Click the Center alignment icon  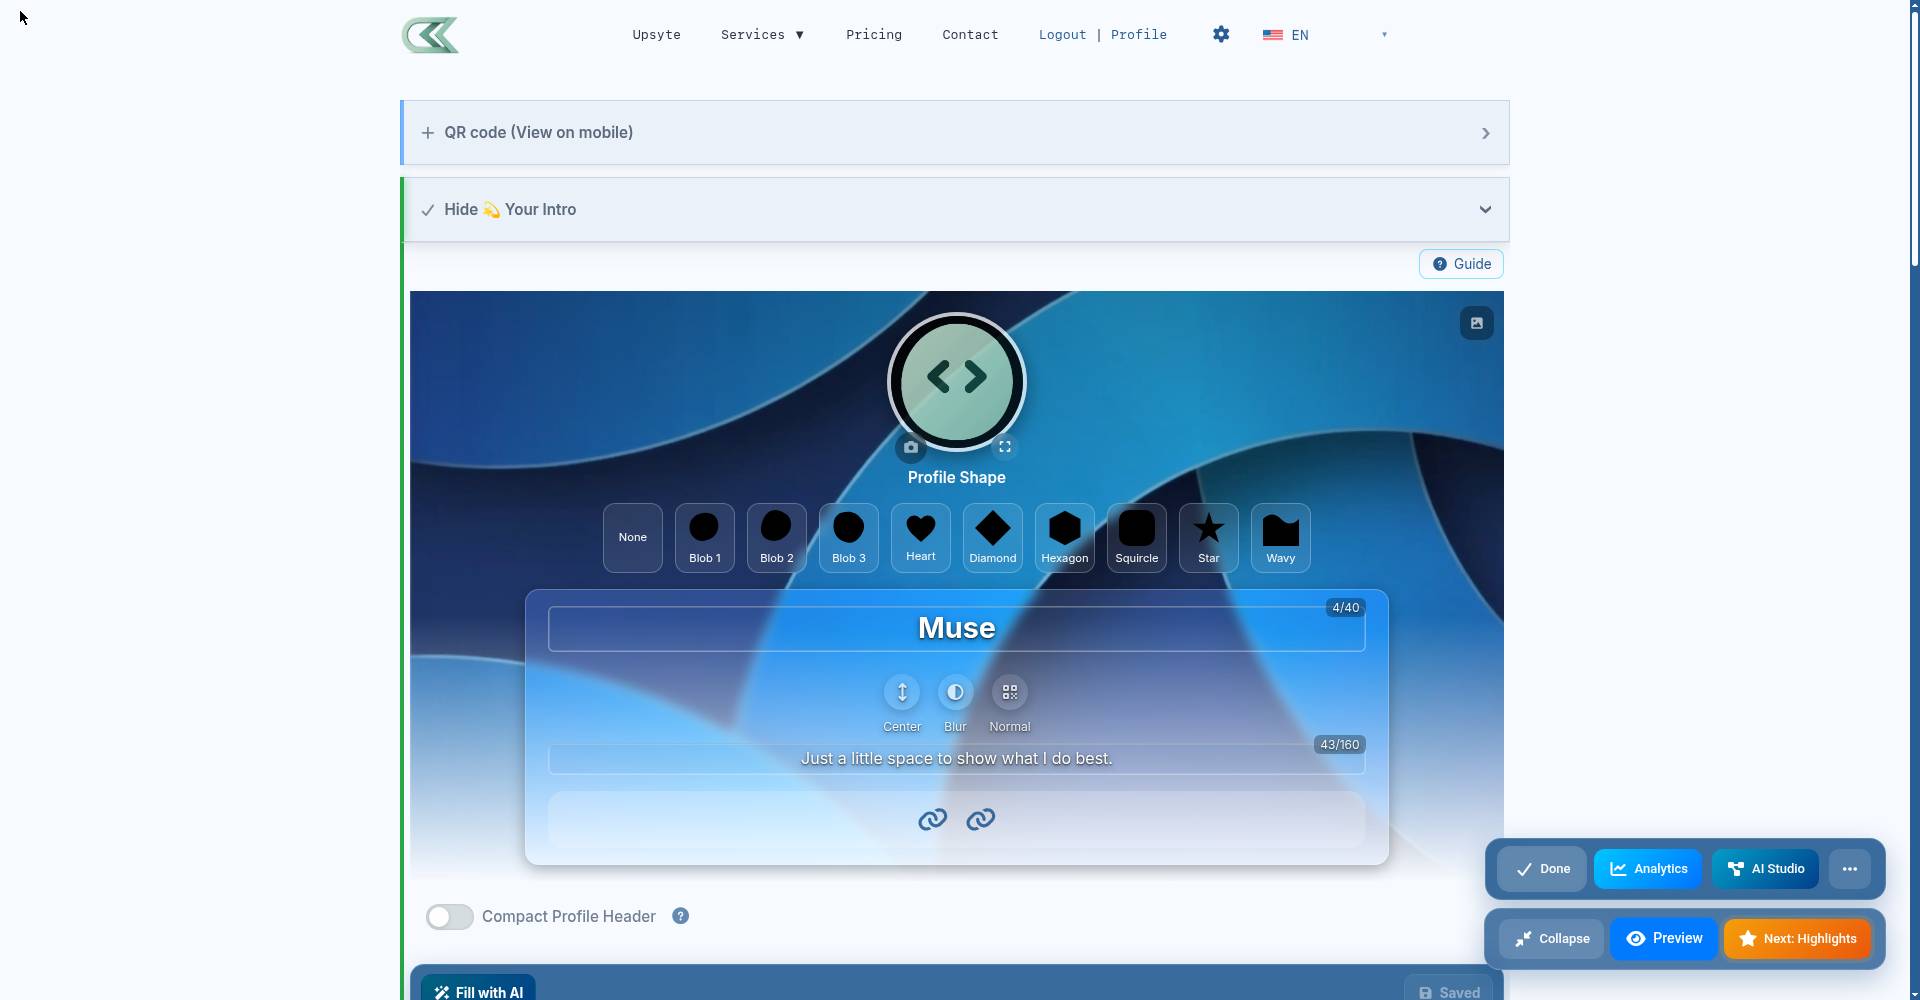pyautogui.click(x=902, y=692)
